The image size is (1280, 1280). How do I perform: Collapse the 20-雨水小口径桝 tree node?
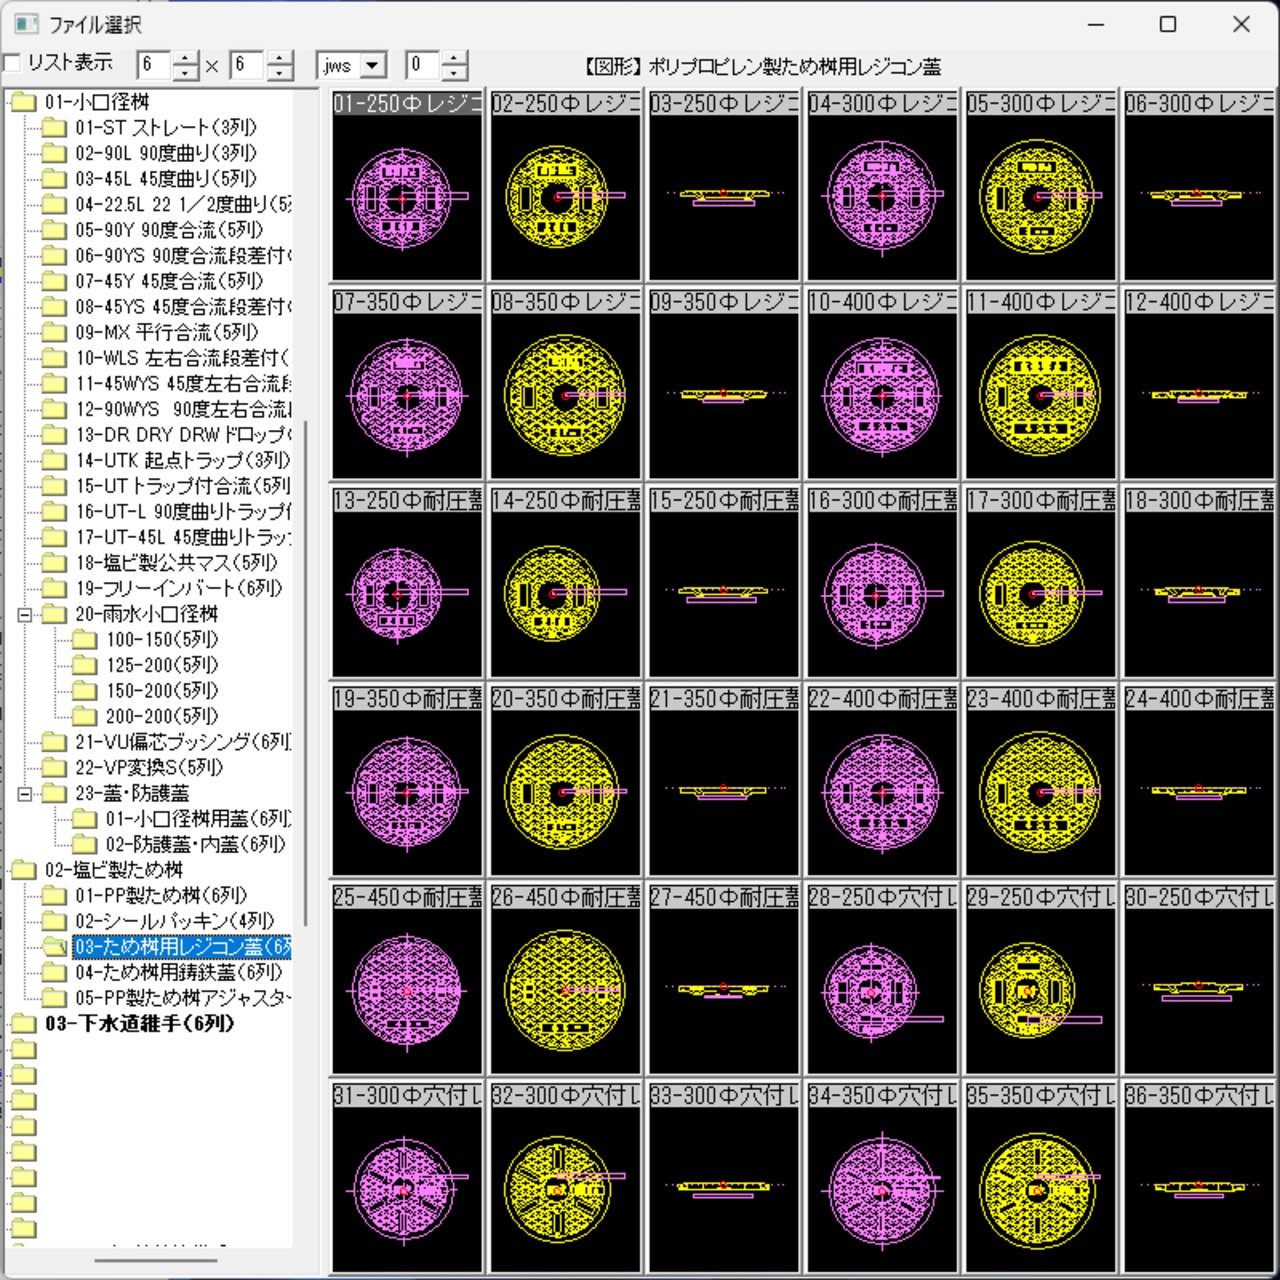click(24, 615)
